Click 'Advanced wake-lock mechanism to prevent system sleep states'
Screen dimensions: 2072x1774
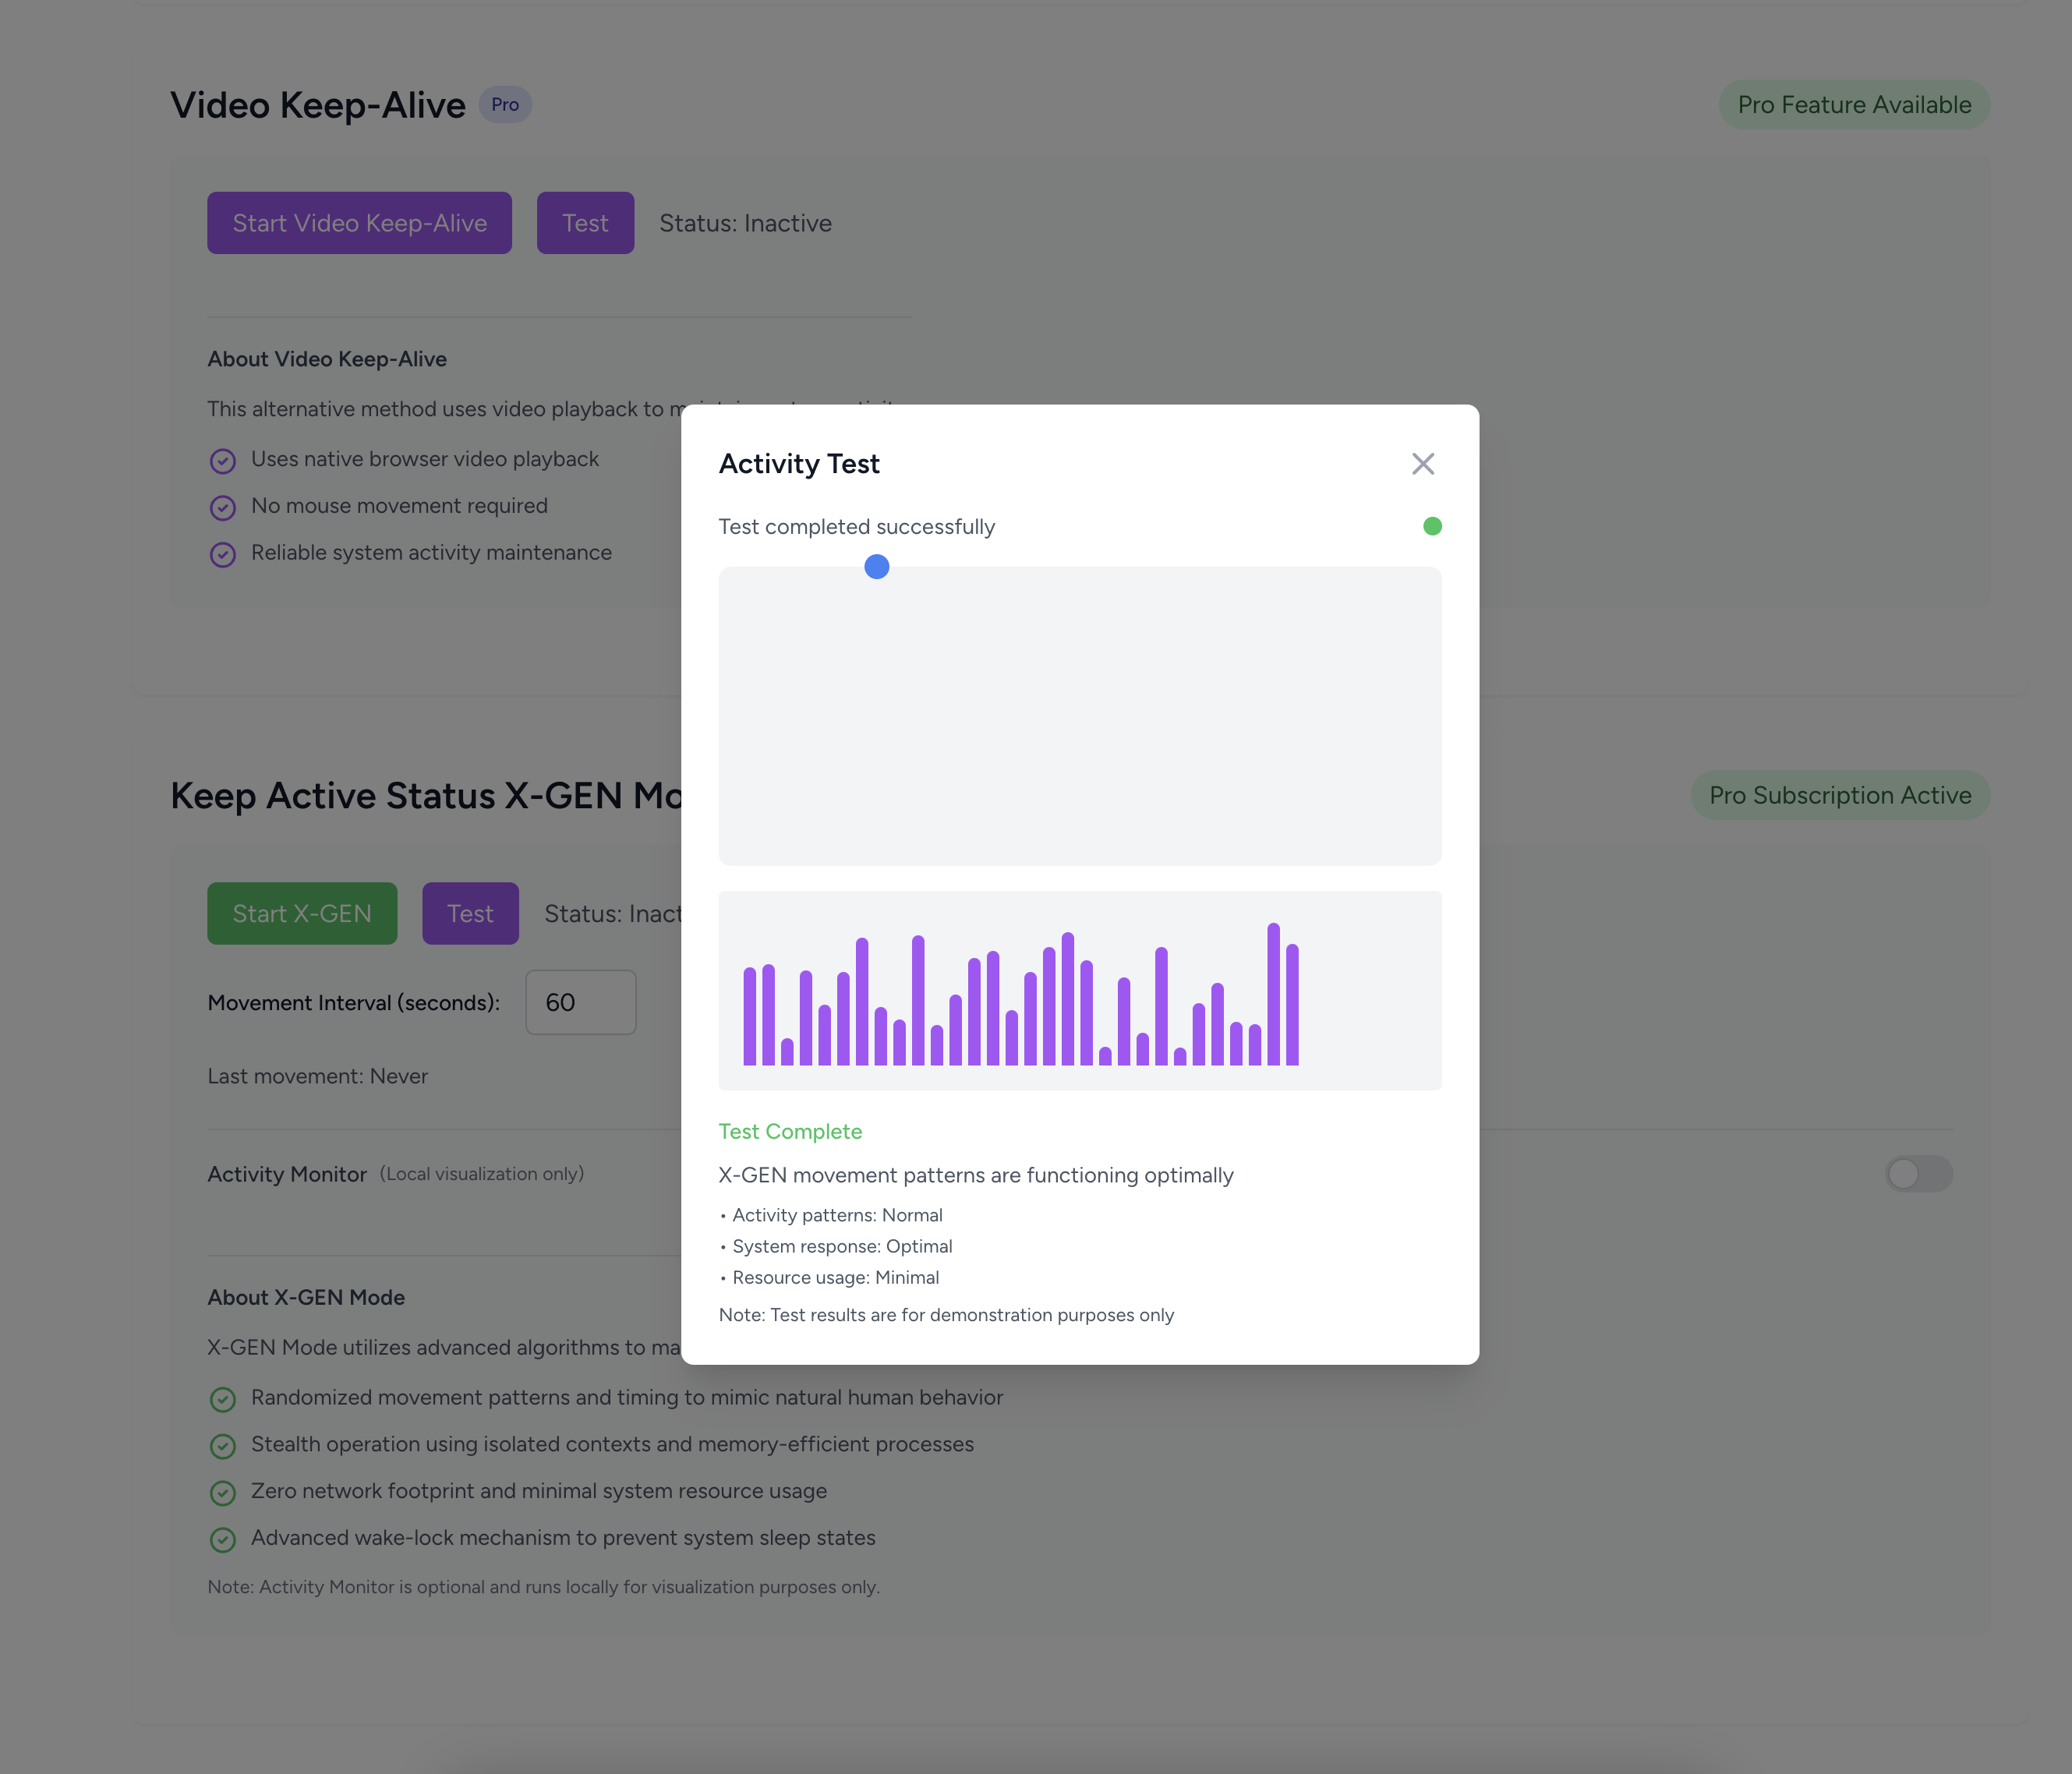coord(563,1538)
